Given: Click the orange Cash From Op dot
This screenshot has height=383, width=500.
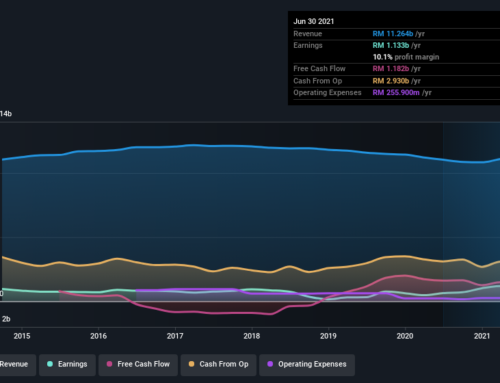Looking at the screenshot, I should pyautogui.click(x=191, y=364).
